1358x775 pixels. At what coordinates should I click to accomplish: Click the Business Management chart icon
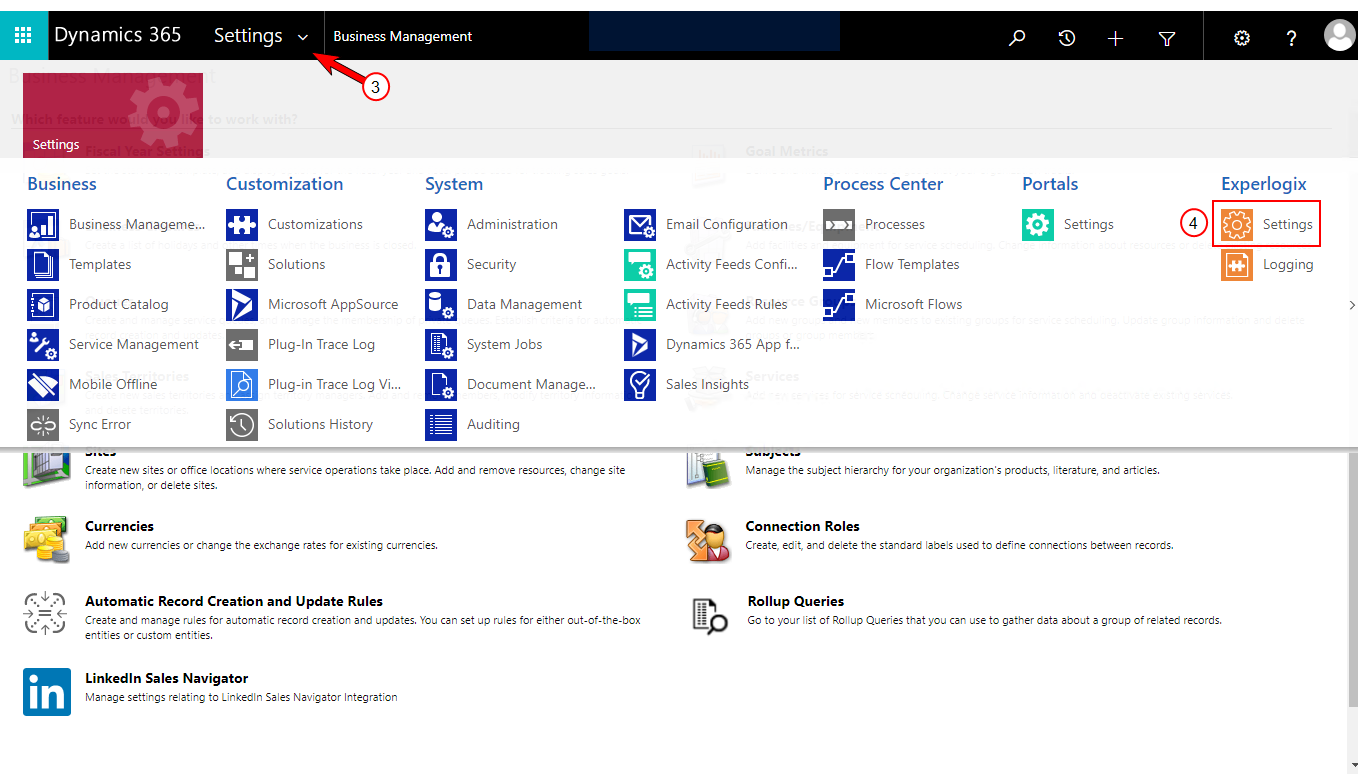[x=43, y=224]
